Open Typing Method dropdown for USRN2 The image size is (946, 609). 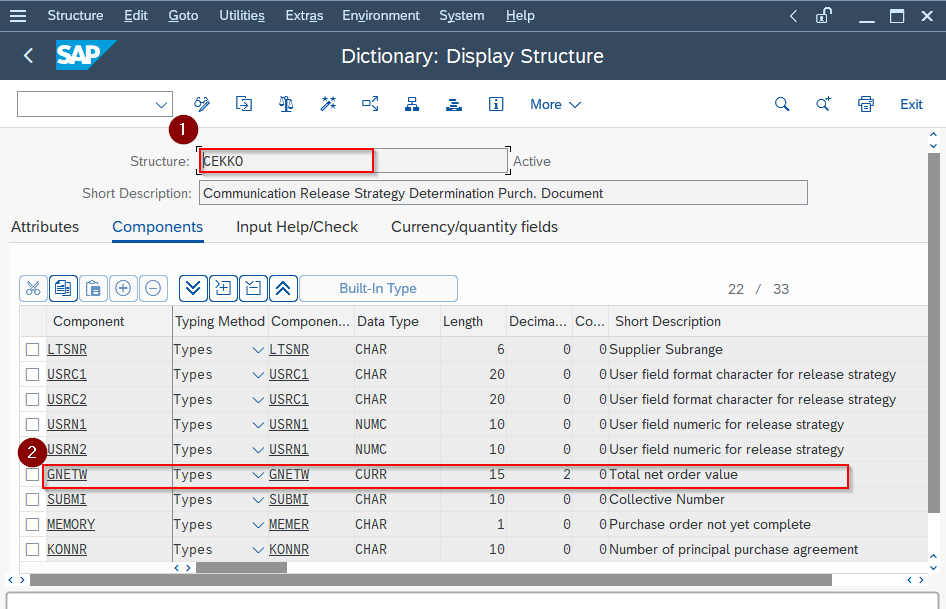(258, 450)
